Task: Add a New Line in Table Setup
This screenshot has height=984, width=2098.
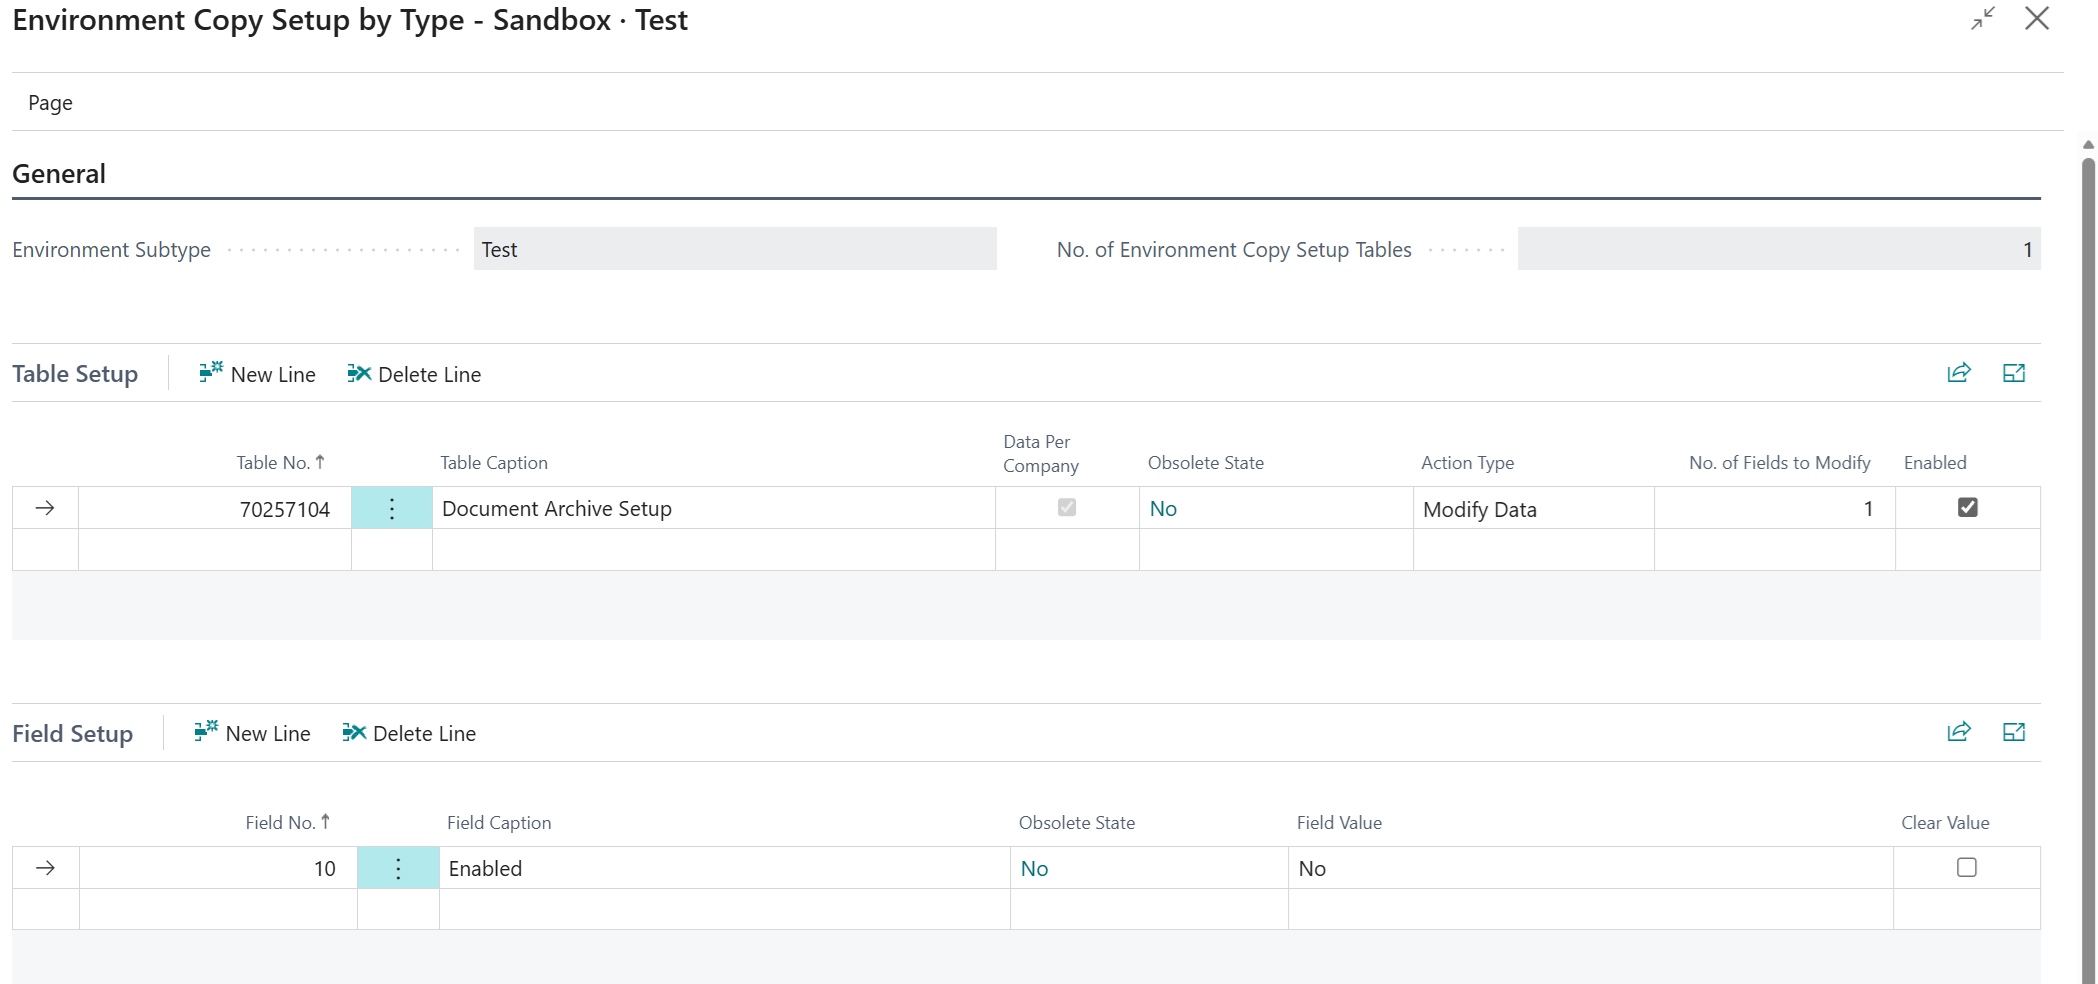Action: [258, 374]
